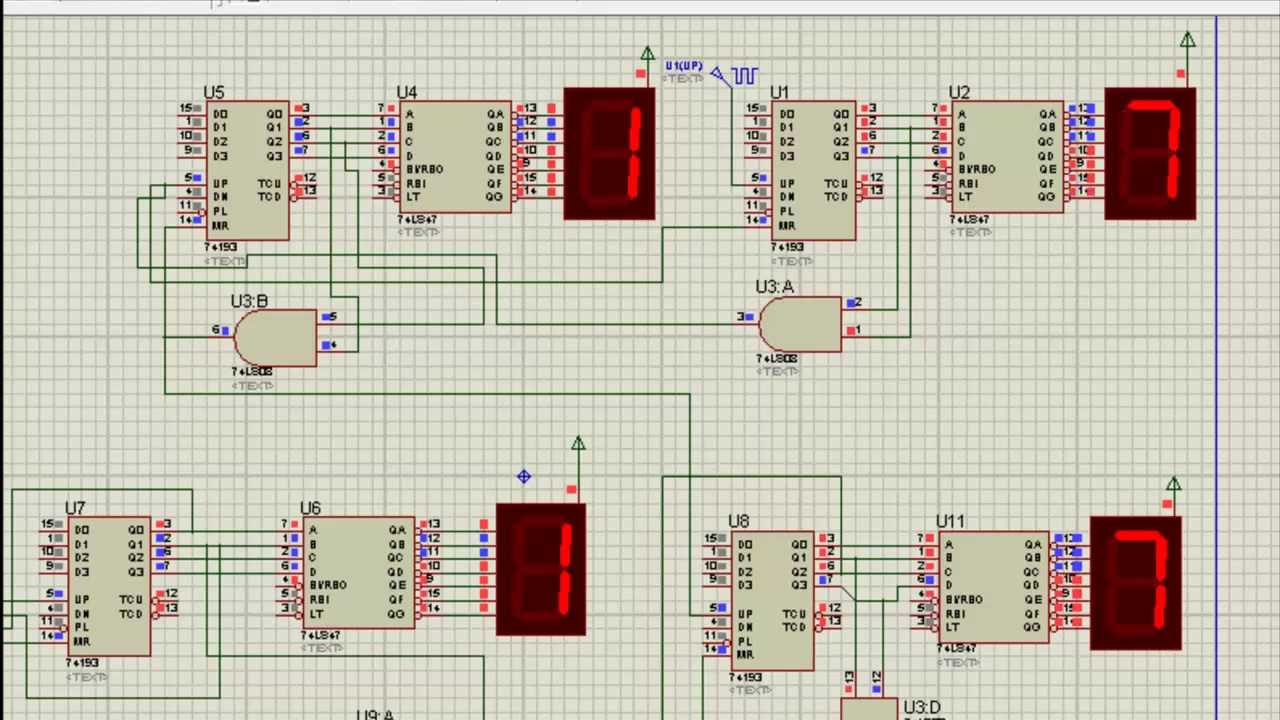Click the 74LS08 part value under U3:B
This screenshot has width=1280, height=720.
click(253, 372)
